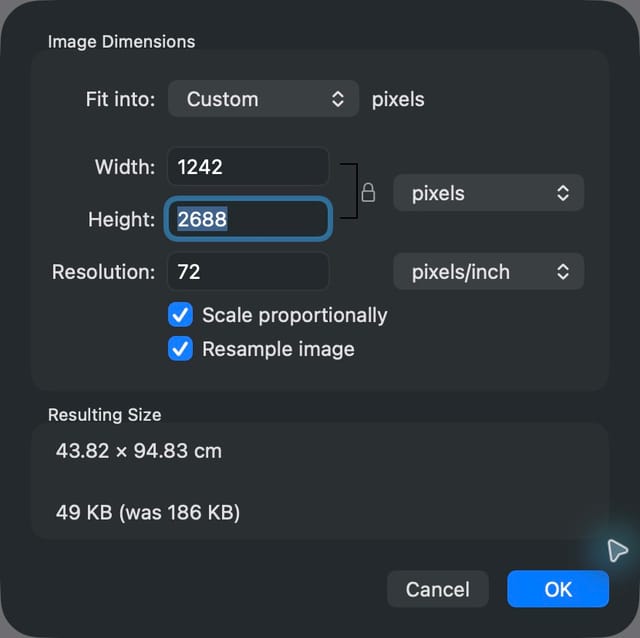
Task: Open the pixels unit dropdown
Action: pos(489,193)
